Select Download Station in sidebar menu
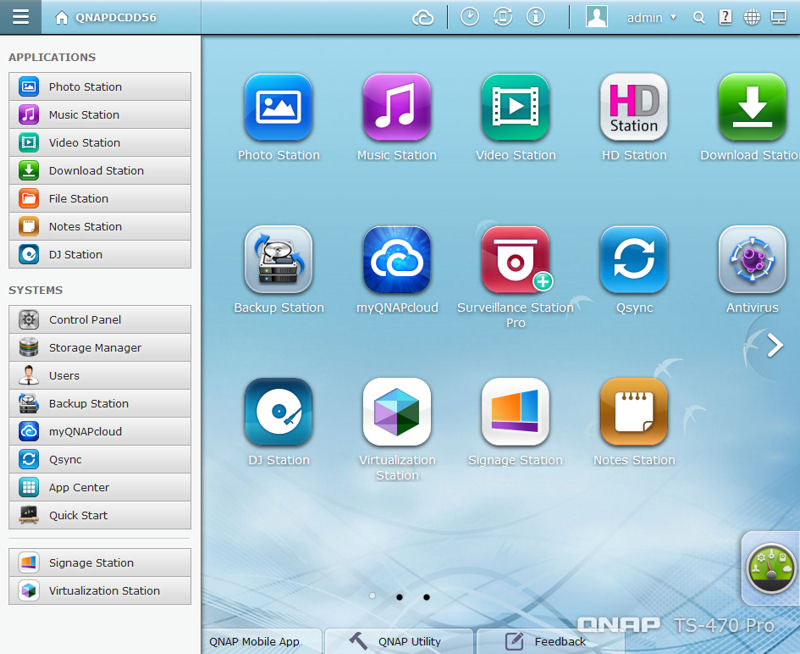The height and width of the screenshot is (654, 800). 99,170
